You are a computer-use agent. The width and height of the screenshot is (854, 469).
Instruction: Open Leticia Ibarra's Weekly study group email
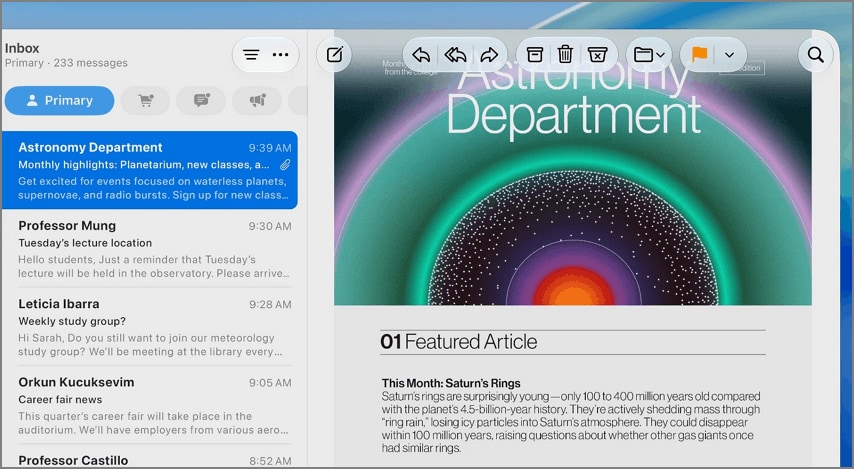coord(150,327)
